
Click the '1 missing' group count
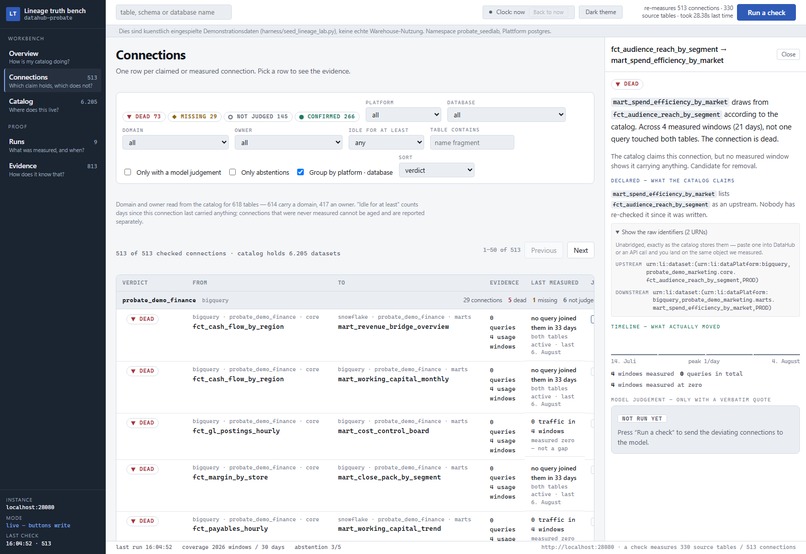544,300
